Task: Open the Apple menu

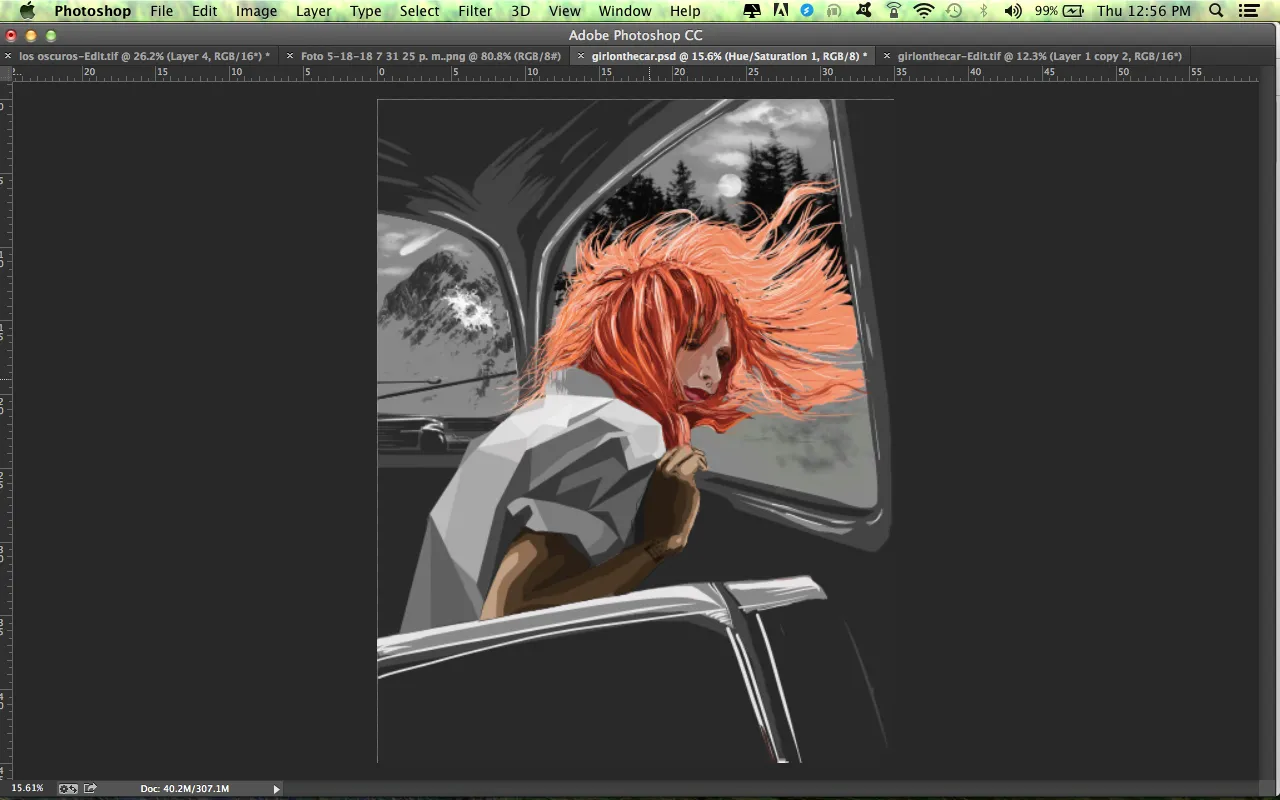Action: (27, 11)
